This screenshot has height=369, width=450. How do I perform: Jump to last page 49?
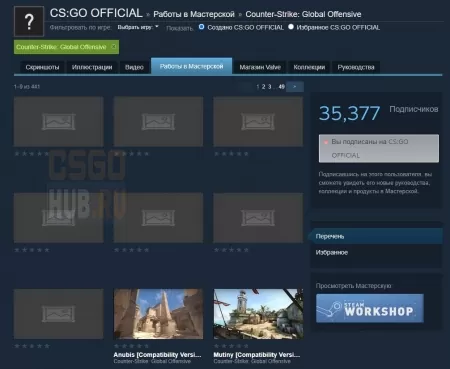click(282, 87)
